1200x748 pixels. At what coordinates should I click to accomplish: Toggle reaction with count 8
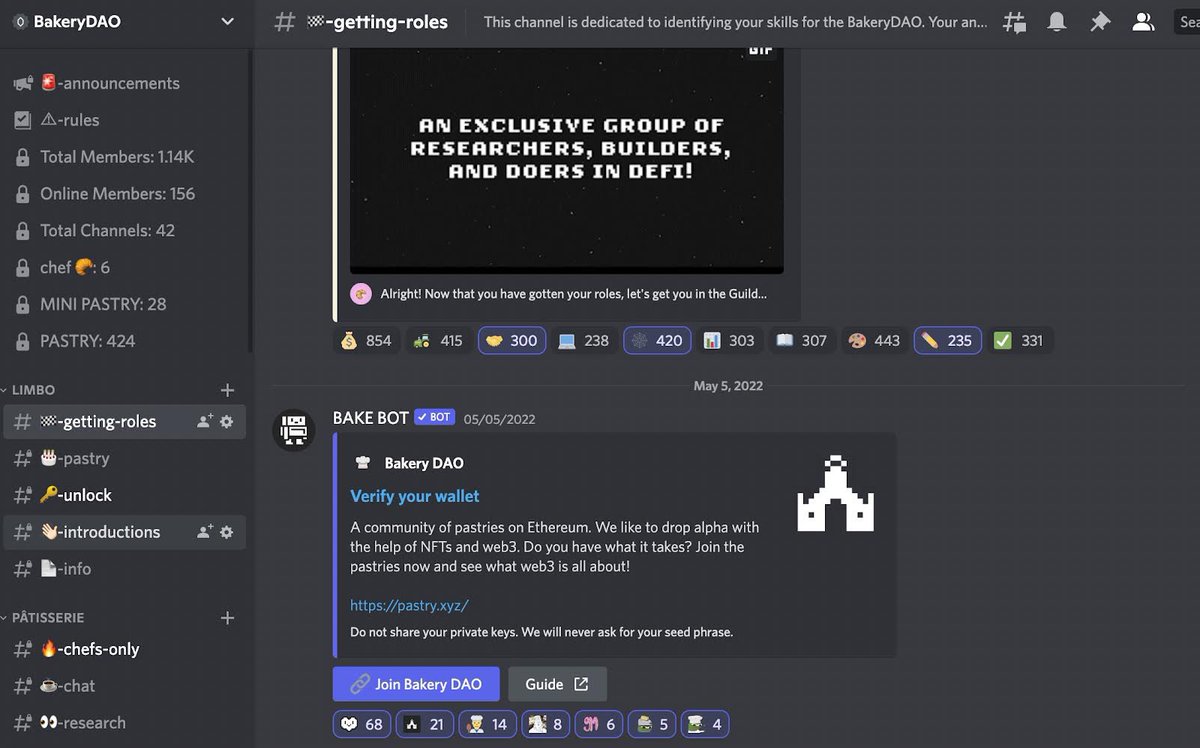(545, 724)
